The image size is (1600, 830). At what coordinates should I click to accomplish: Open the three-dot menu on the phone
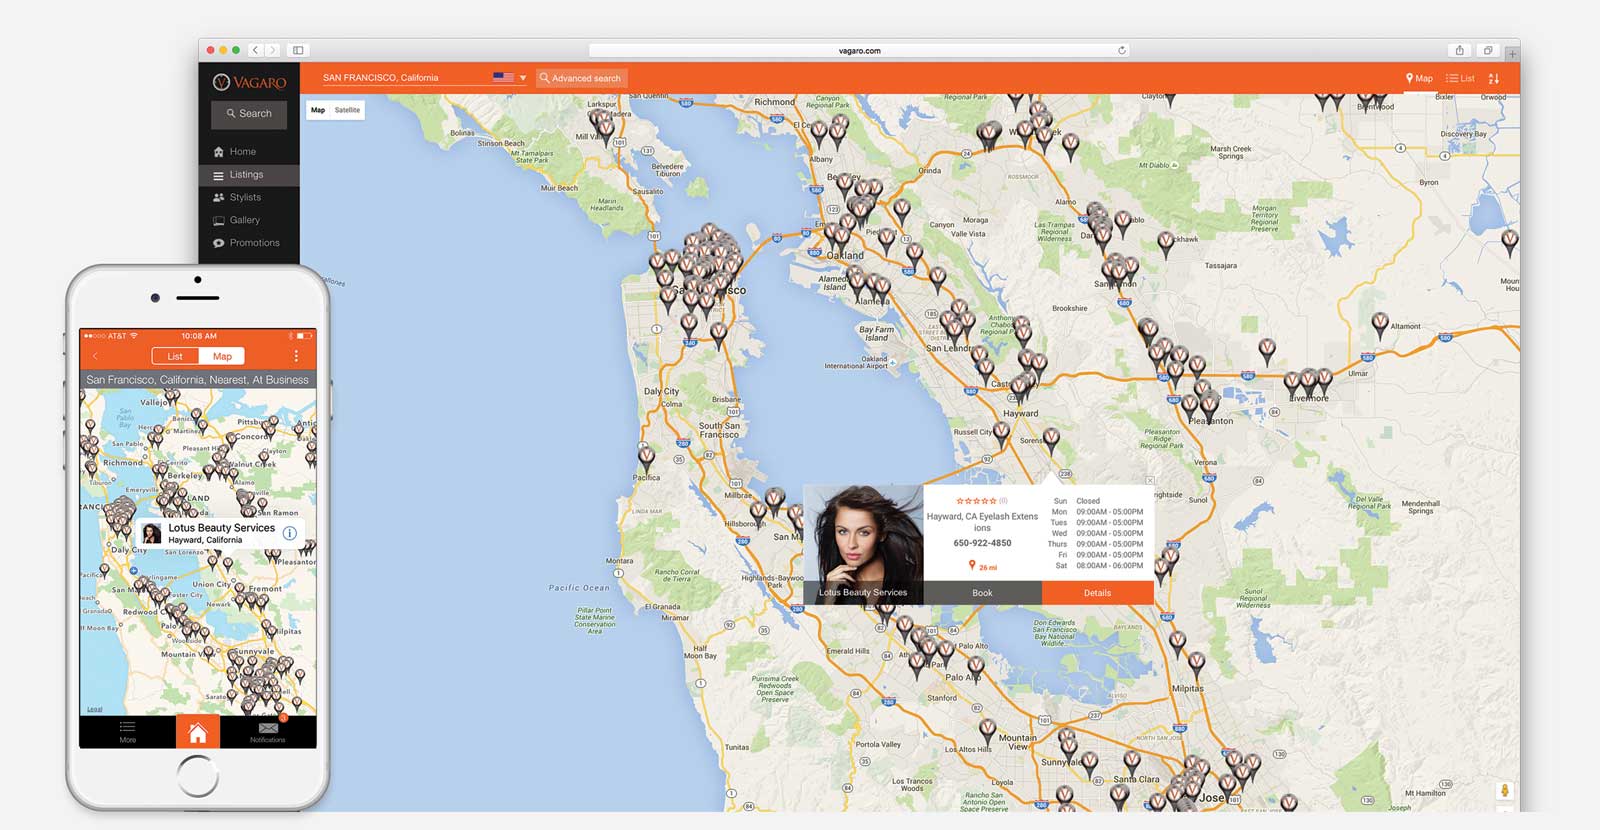point(296,356)
